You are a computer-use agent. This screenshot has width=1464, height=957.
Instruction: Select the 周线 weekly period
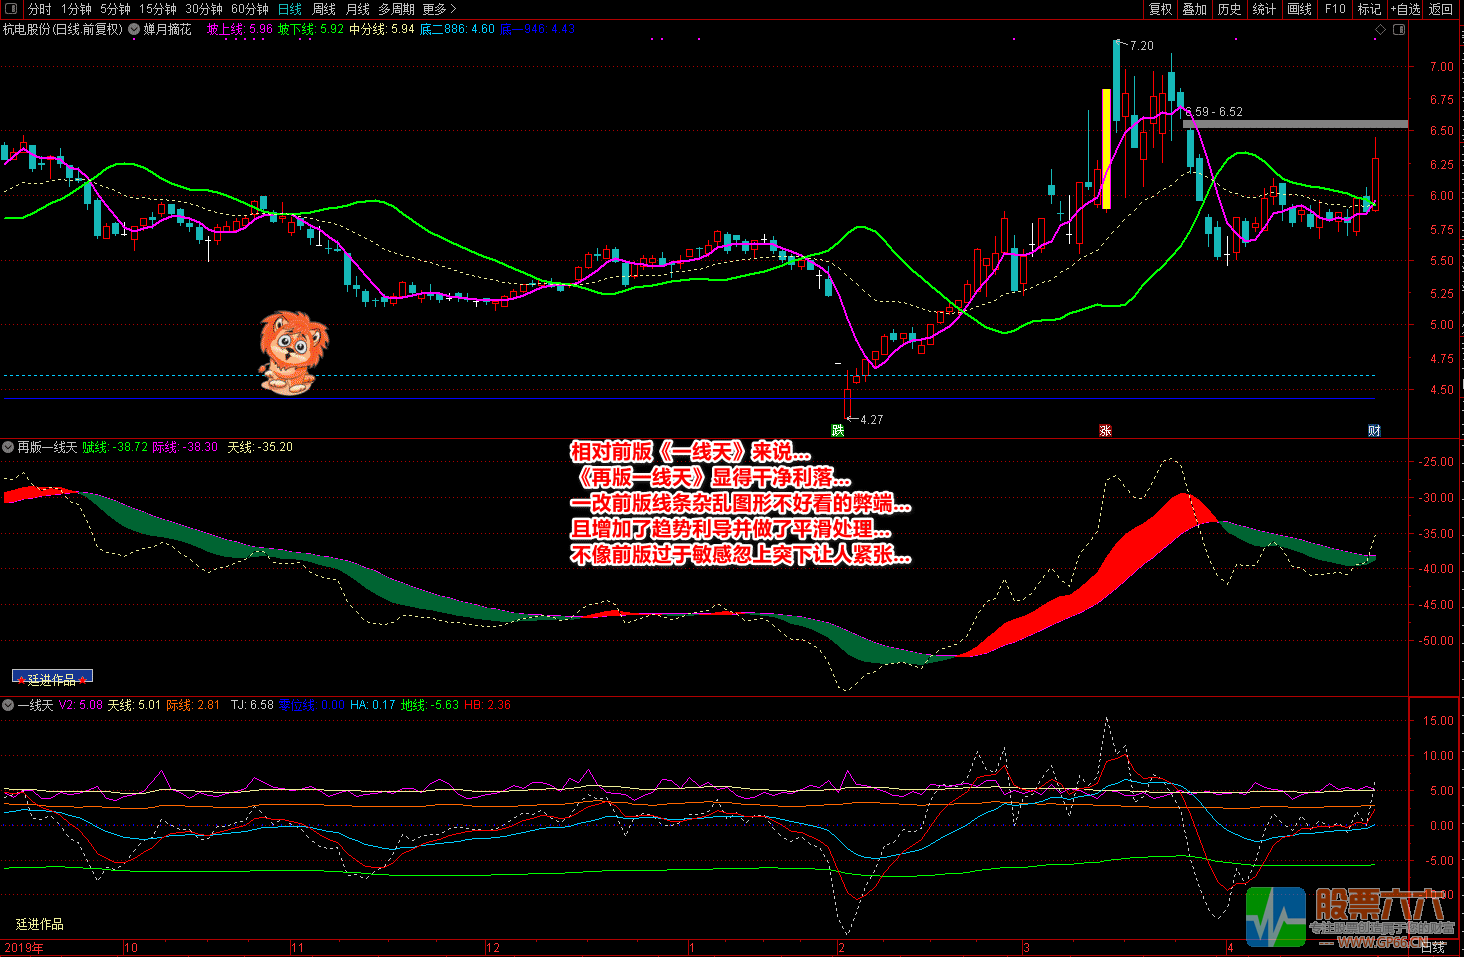(x=324, y=9)
